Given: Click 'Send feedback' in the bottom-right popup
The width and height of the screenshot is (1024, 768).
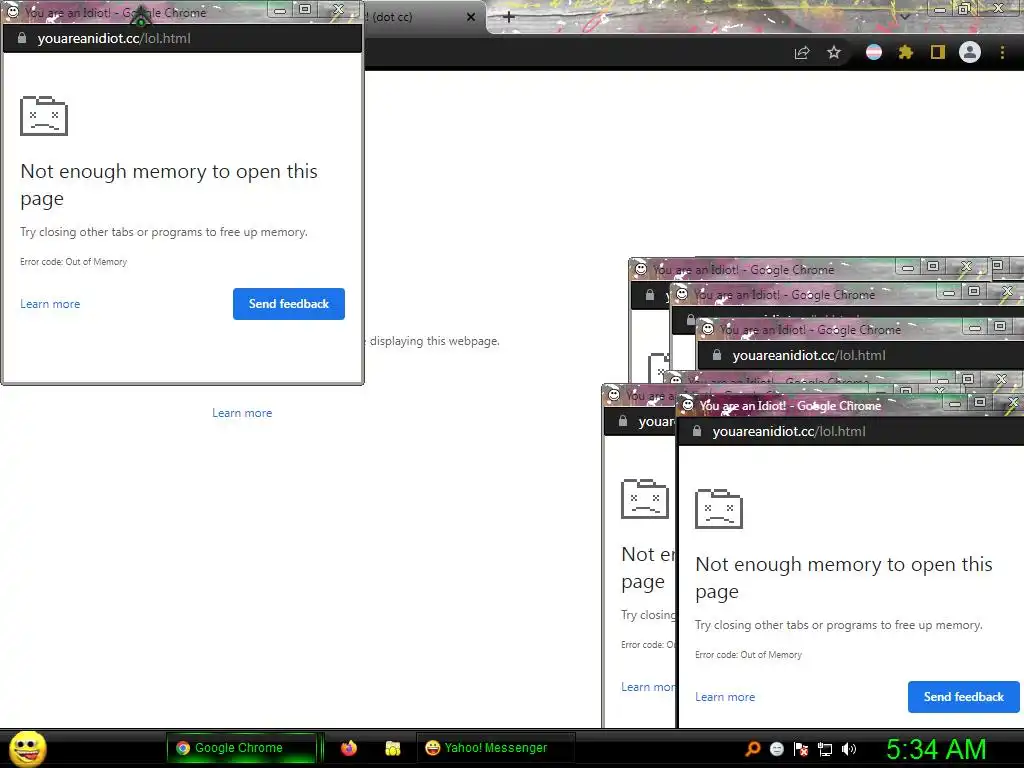Looking at the screenshot, I should coord(964,697).
